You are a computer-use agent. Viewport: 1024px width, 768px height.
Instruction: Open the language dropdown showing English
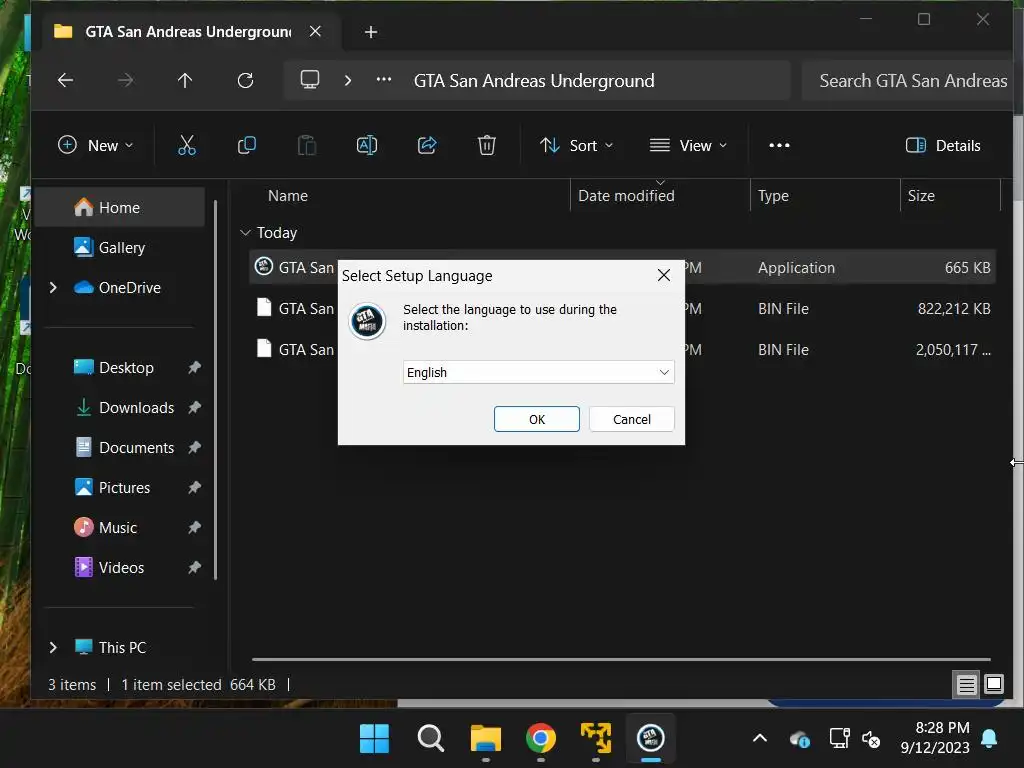[539, 372]
